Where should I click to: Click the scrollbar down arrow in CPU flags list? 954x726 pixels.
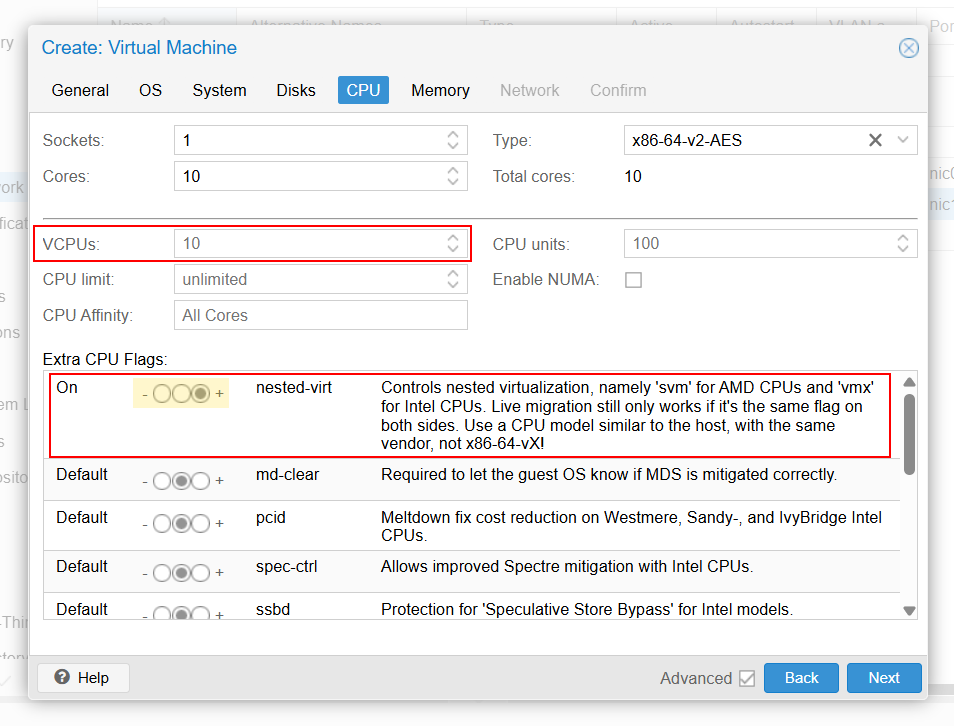pyautogui.click(x=909, y=610)
